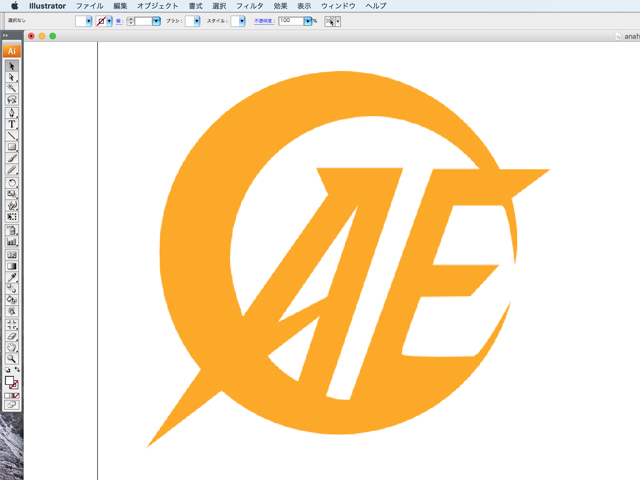Open the 線 stroke panel link
Screen dimensions: 640x480
[x=119, y=21]
